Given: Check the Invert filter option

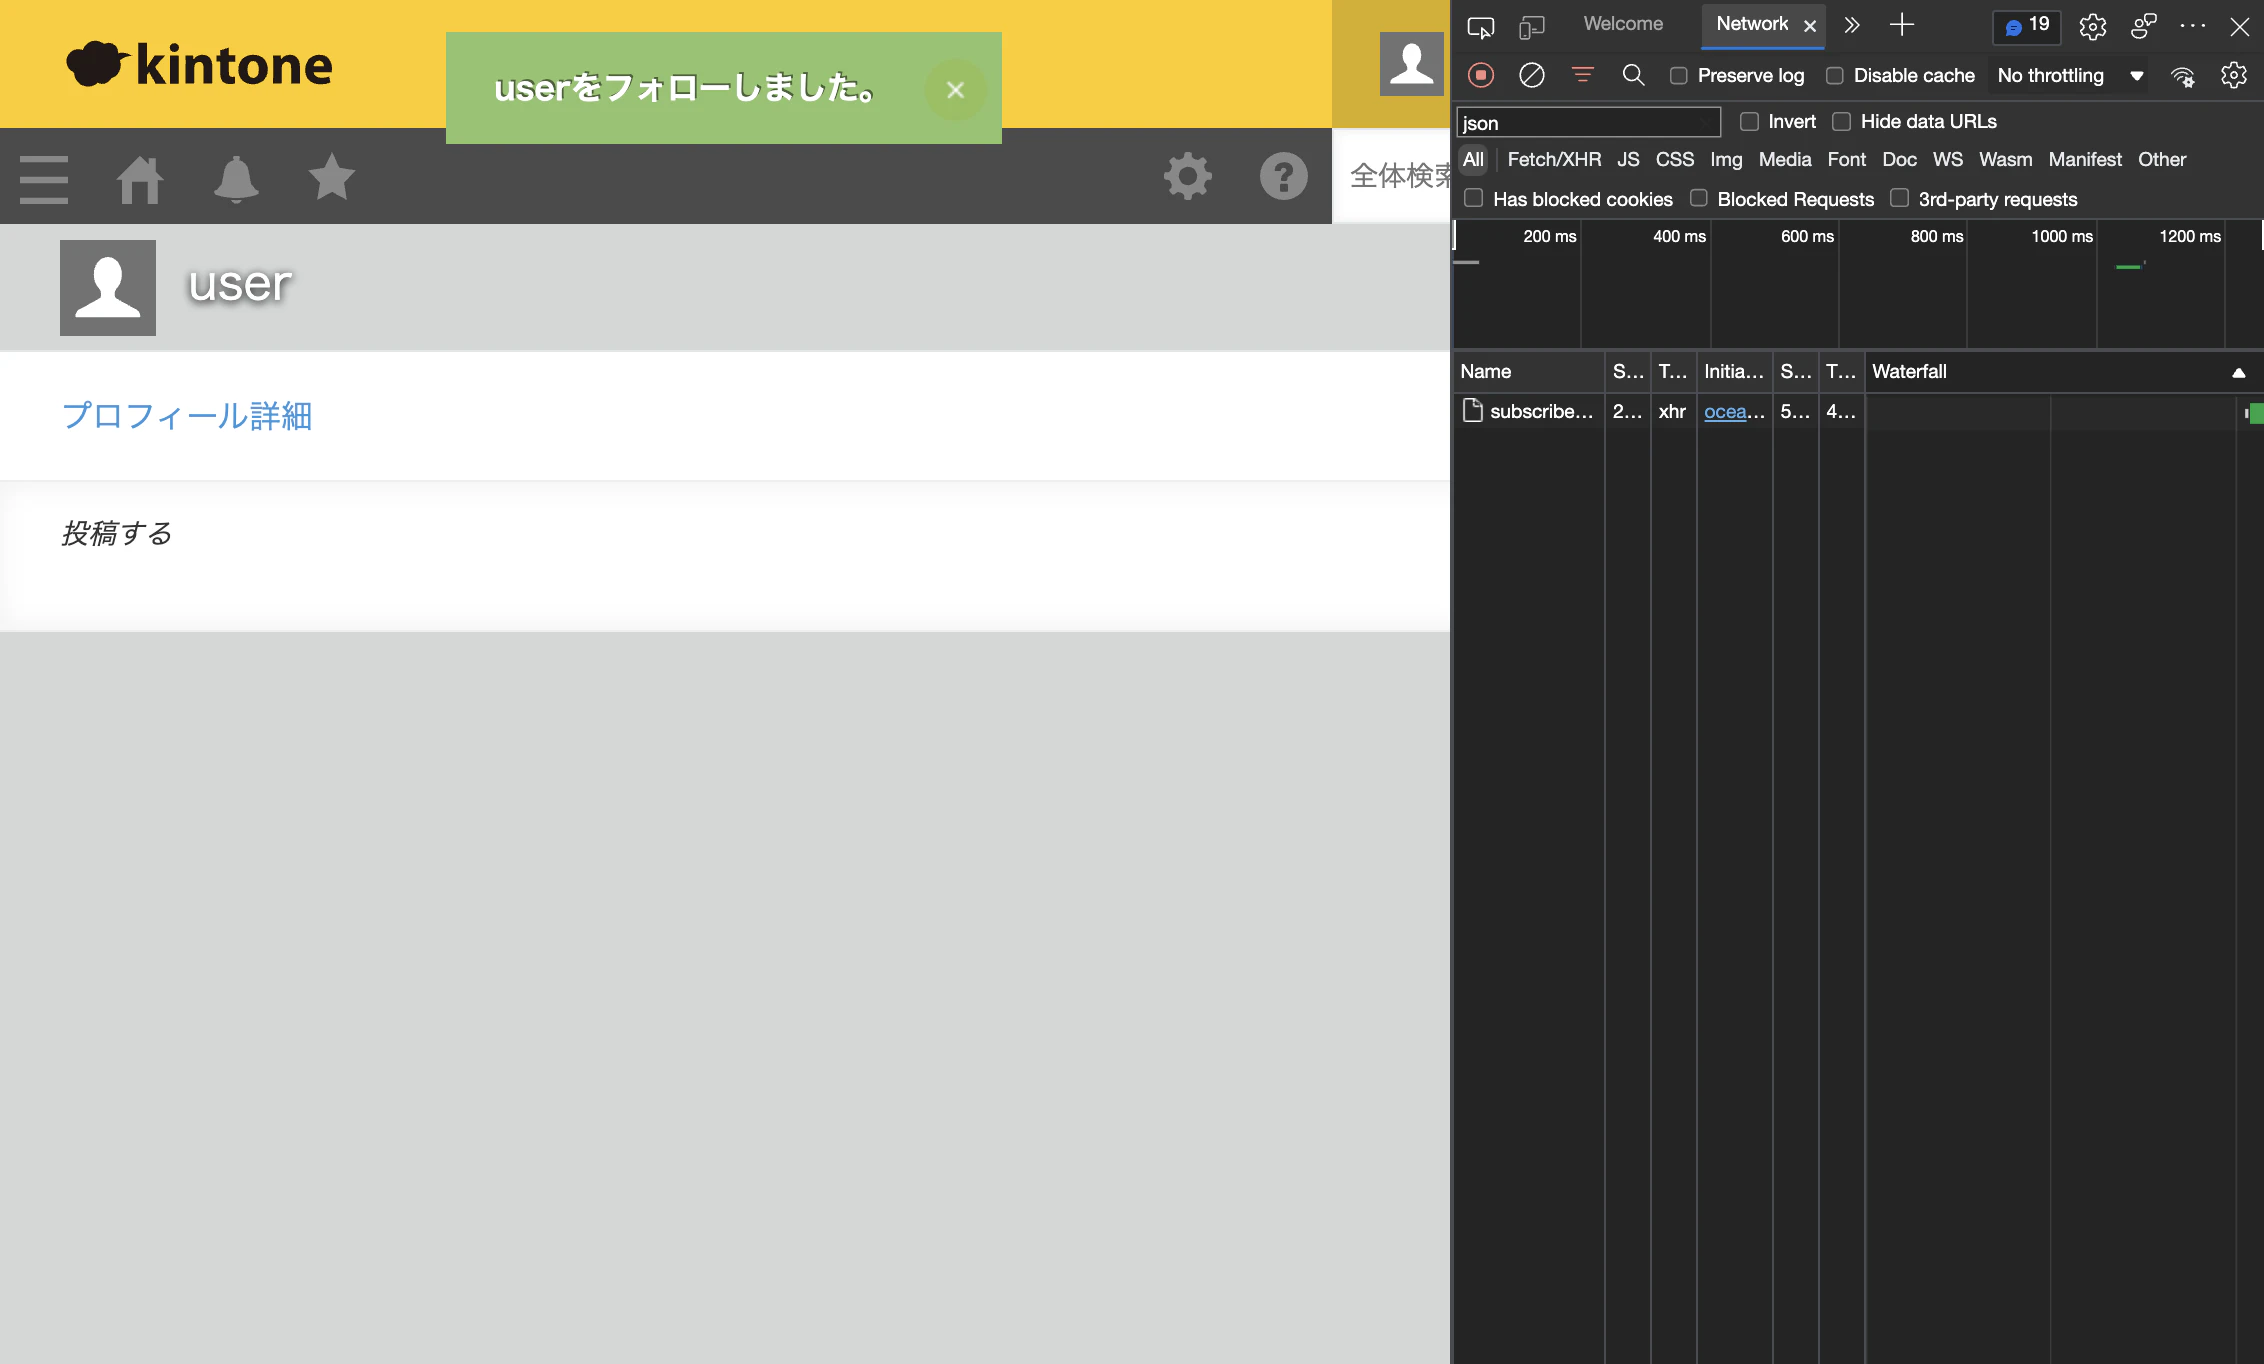Looking at the screenshot, I should (x=1749, y=121).
